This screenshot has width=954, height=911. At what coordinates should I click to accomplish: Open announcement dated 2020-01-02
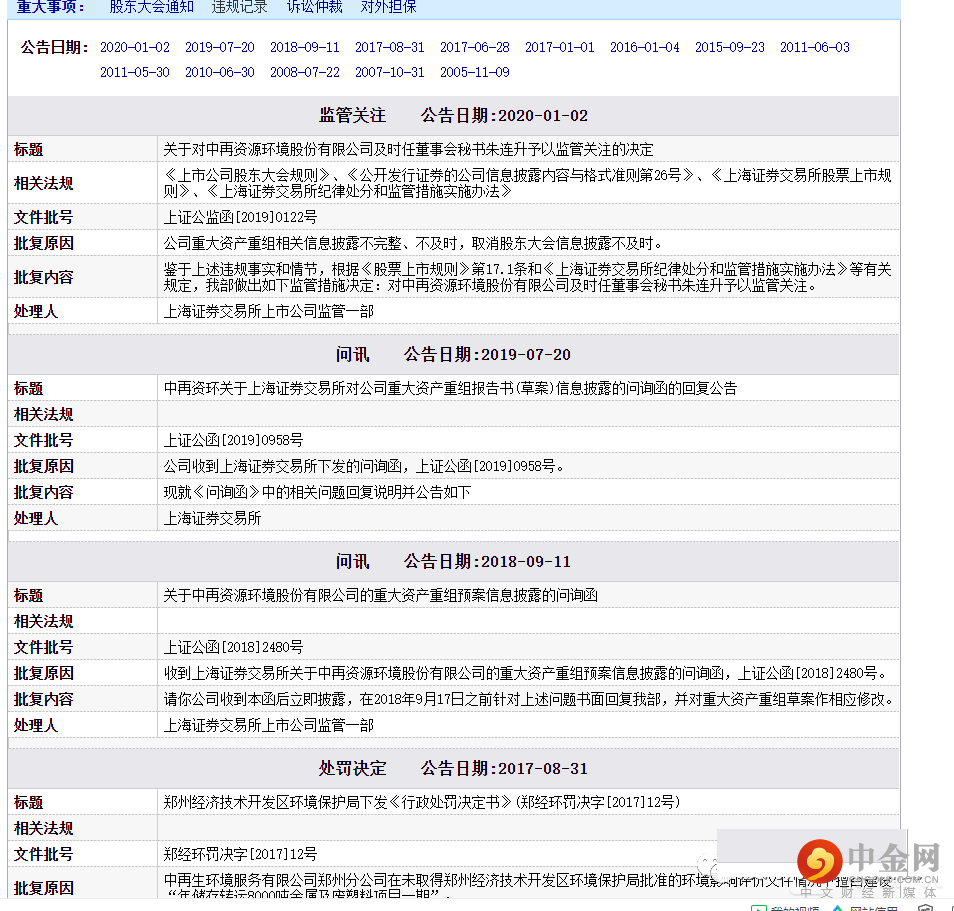click(135, 46)
